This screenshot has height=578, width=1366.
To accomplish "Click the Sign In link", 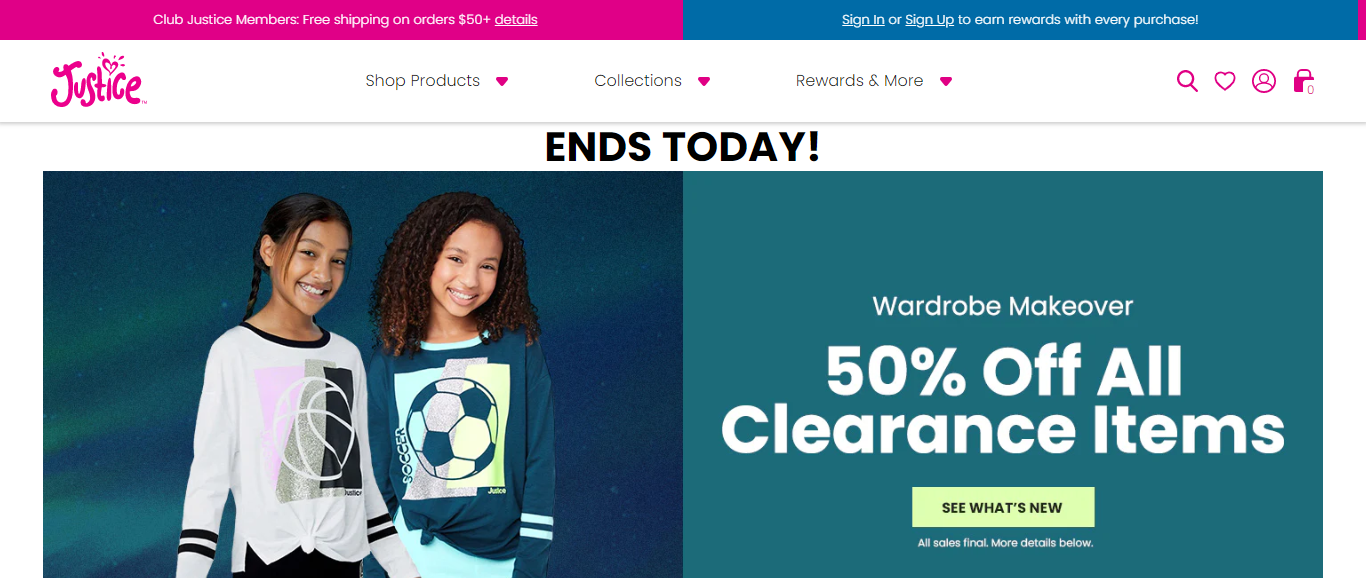I will point(863,19).
